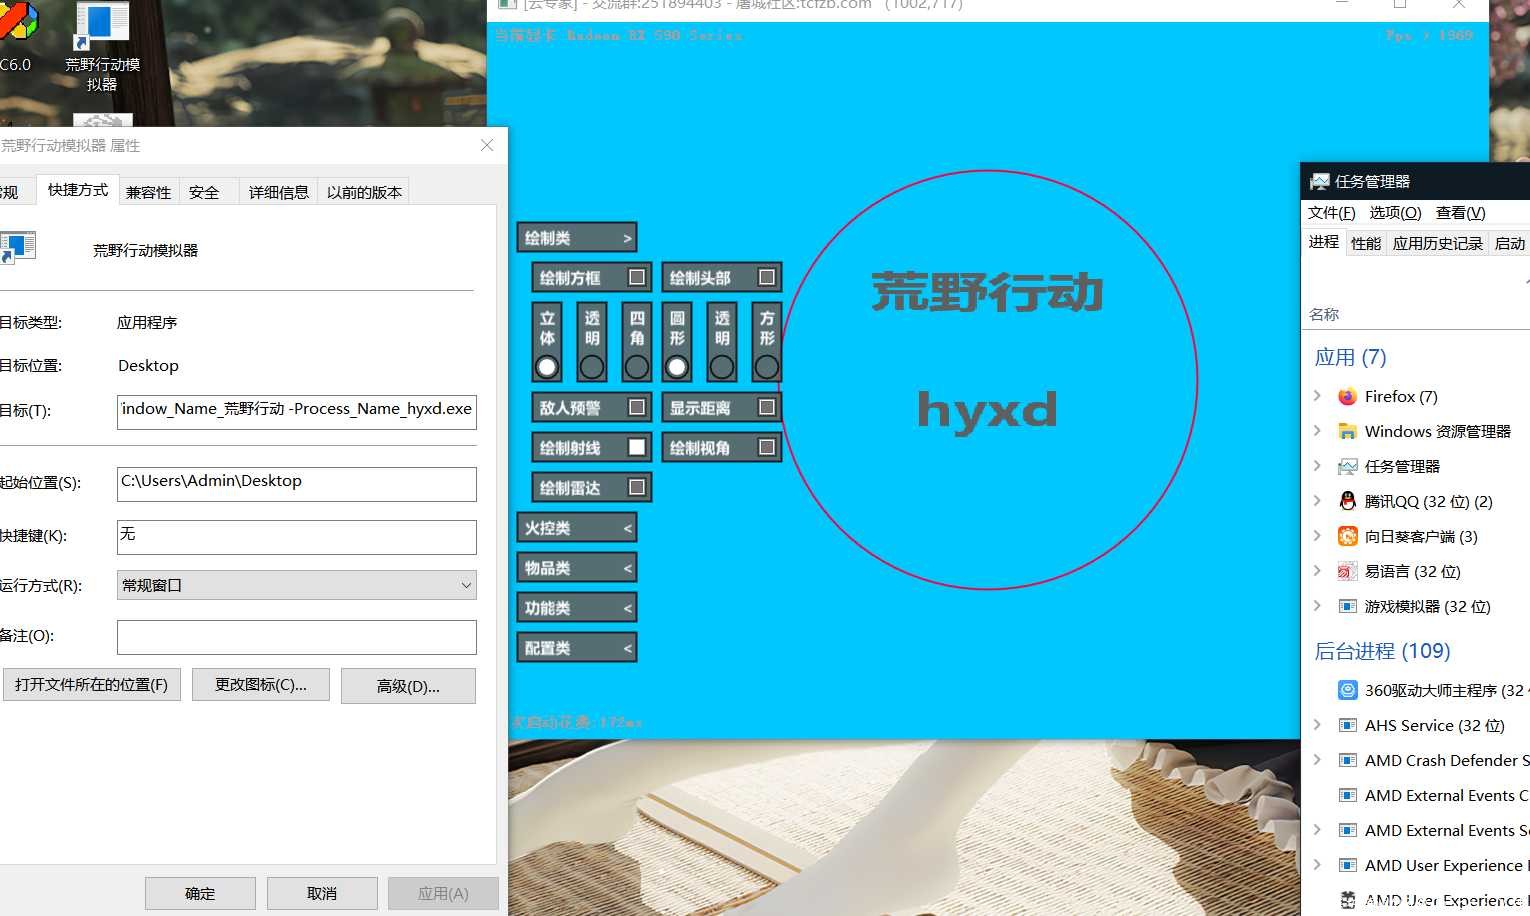Viewport: 1530px width, 916px height.
Task: Enable the 绘制方框 checkbox
Action: click(636, 277)
